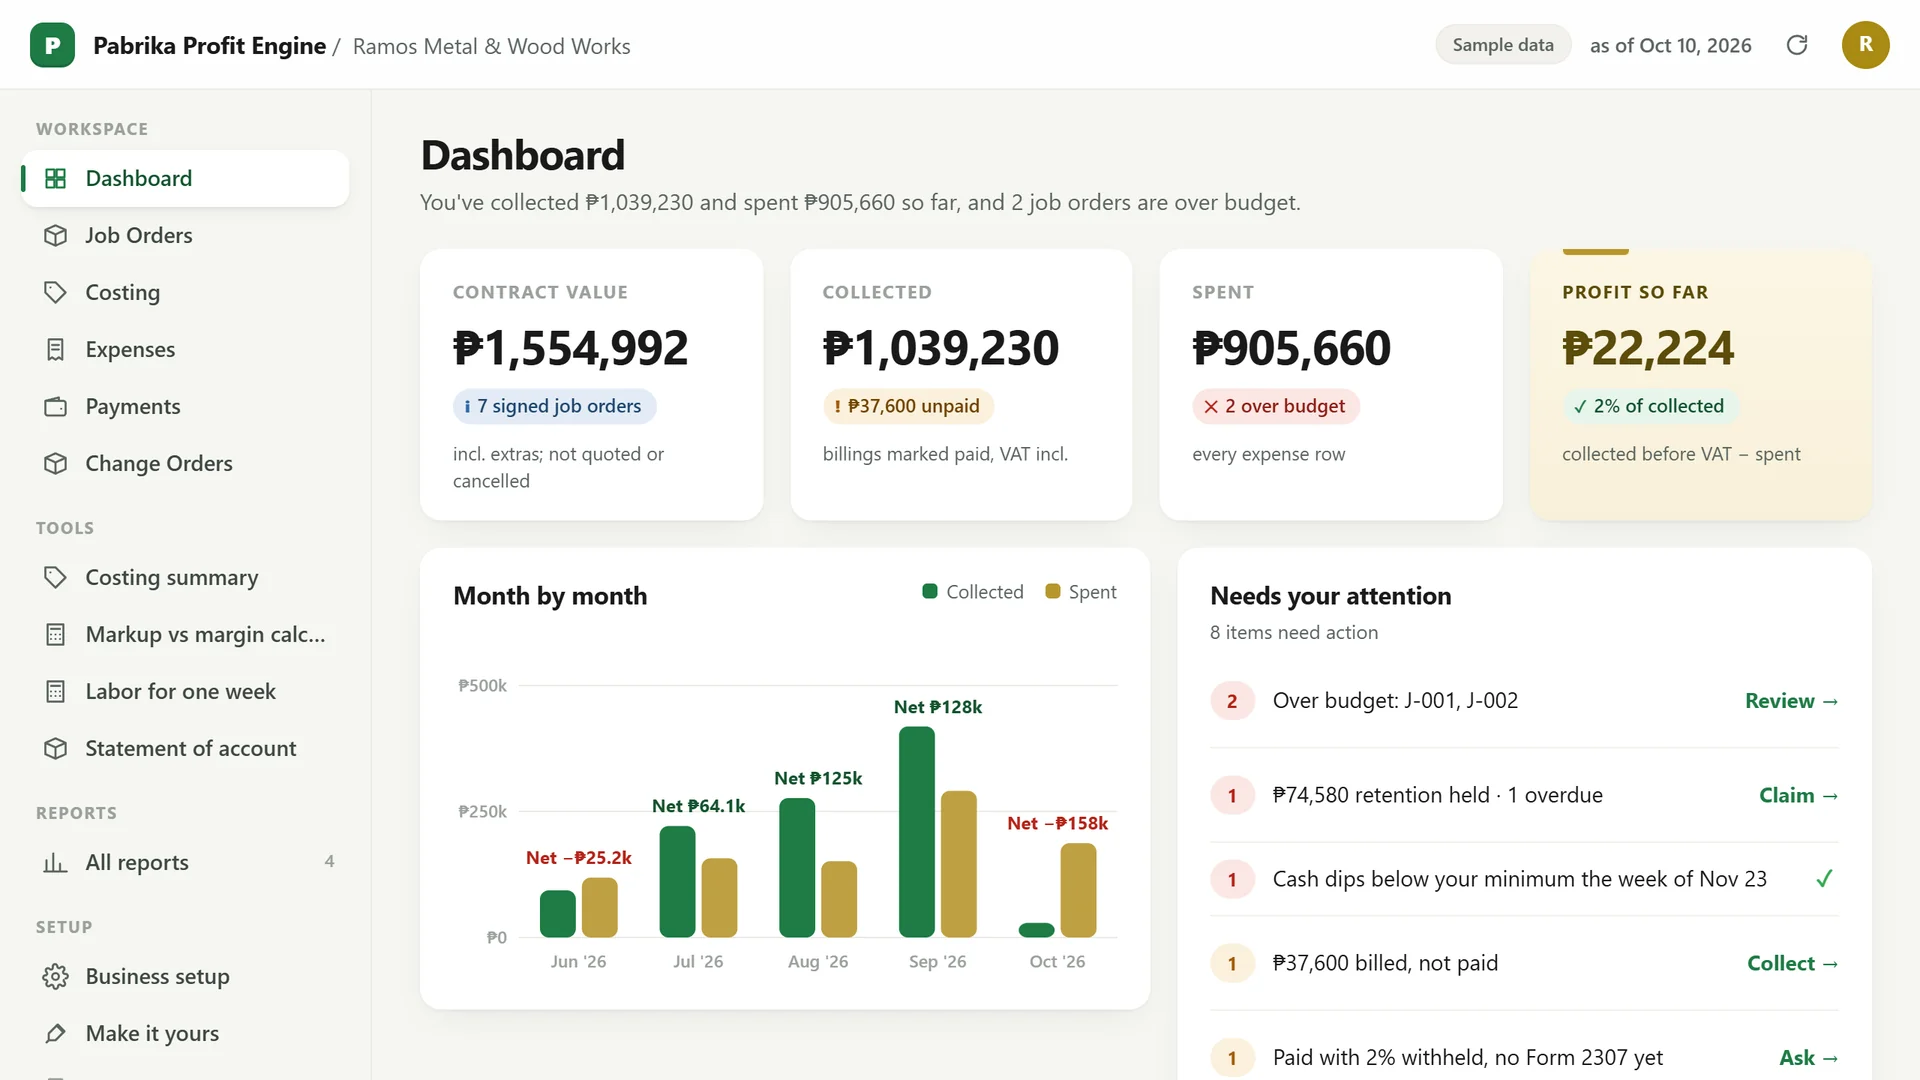Click Collect for billed, not paid
The image size is (1920, 1080).
point(1792,963)
